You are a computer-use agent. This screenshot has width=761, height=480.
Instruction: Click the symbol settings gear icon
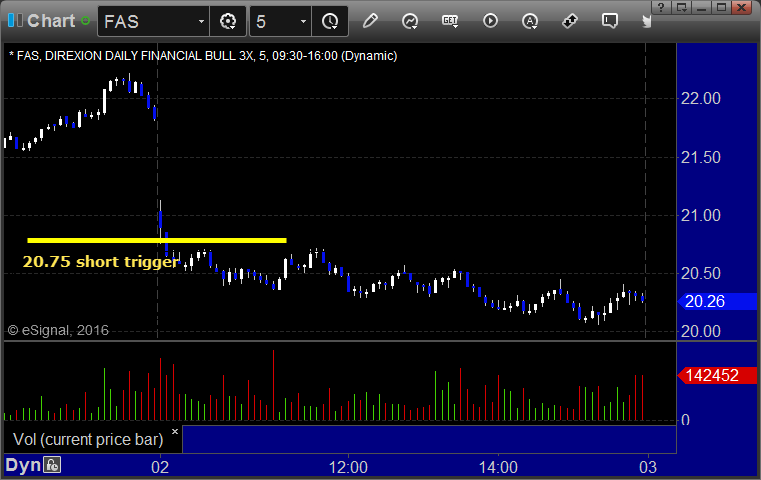228,21
